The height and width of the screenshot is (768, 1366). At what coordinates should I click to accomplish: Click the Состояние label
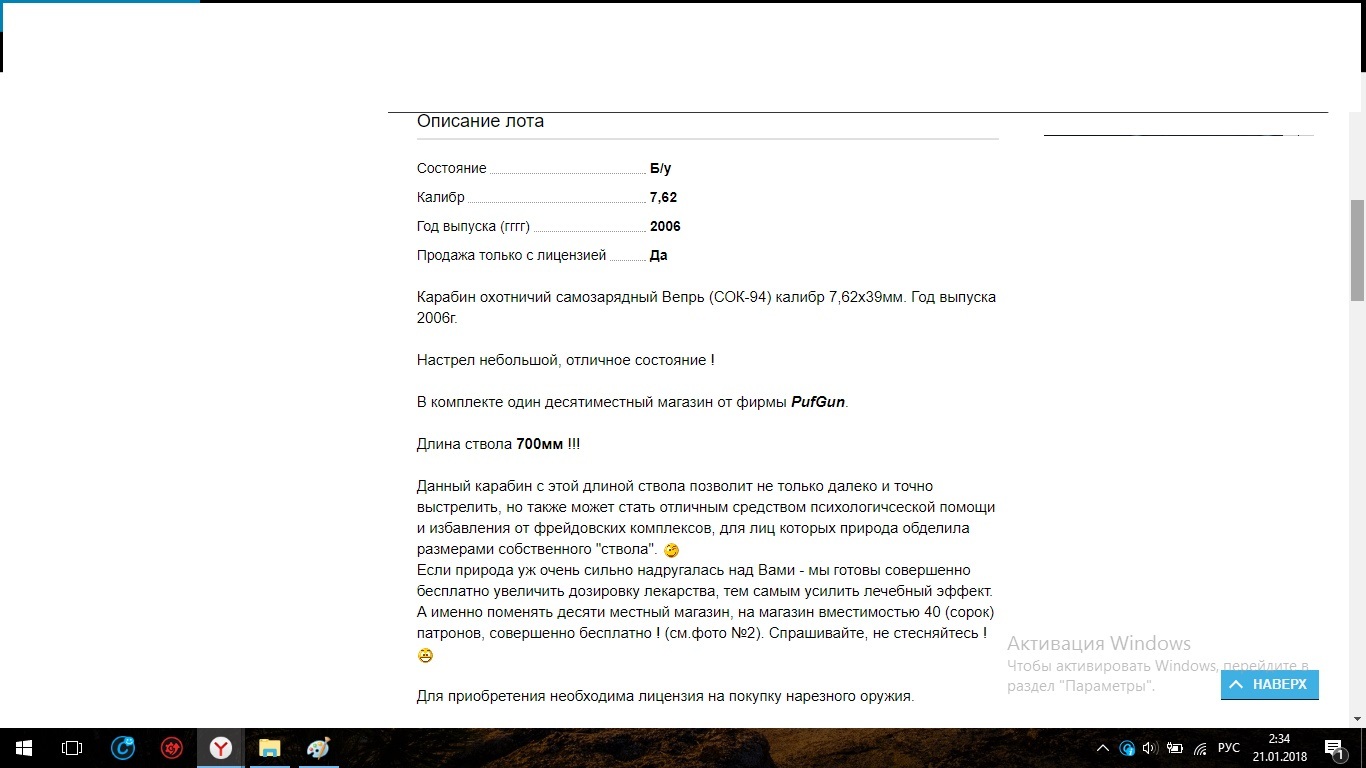coord(452,169)
